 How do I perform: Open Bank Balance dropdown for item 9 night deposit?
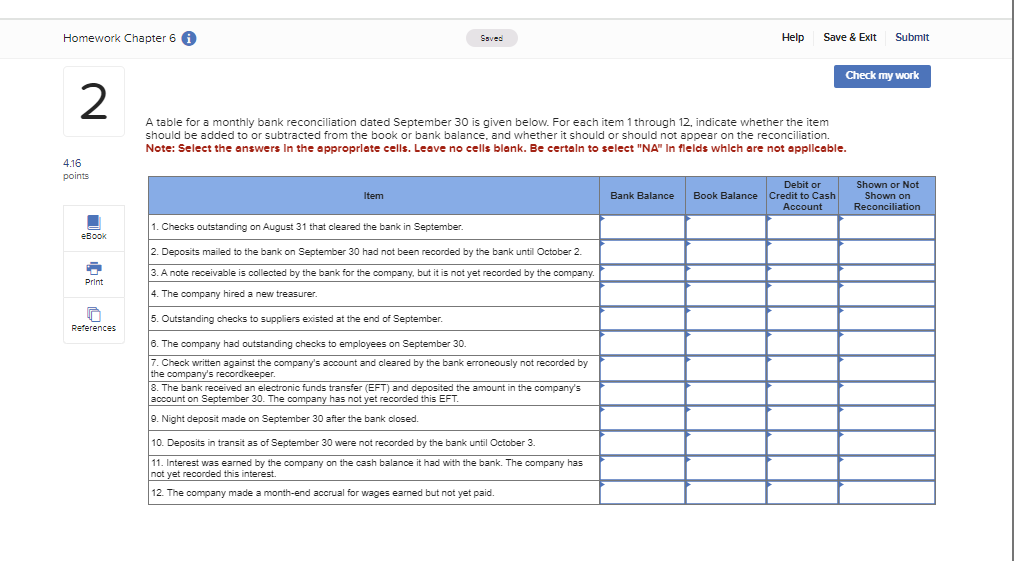tap(642, 418)
